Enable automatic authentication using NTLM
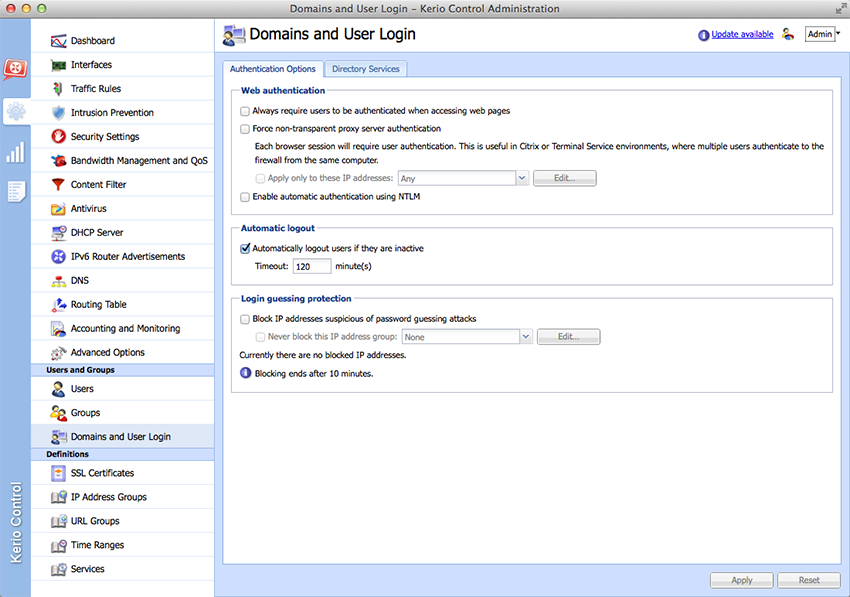Image resolution: width=850 pixels, height=597 pixels. tap(245, 197)
